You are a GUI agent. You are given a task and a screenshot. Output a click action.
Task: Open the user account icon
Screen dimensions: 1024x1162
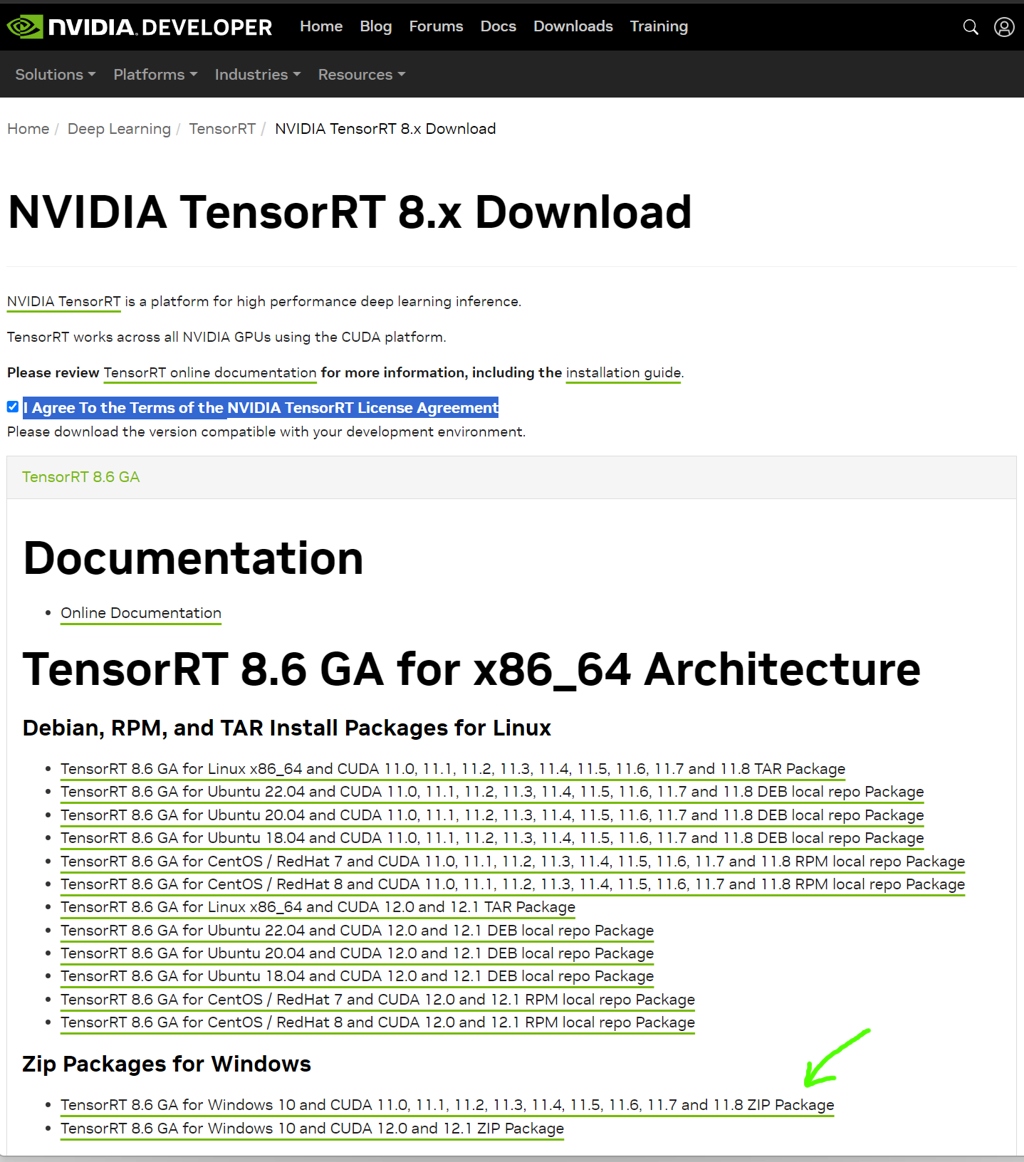point(1004,27)
